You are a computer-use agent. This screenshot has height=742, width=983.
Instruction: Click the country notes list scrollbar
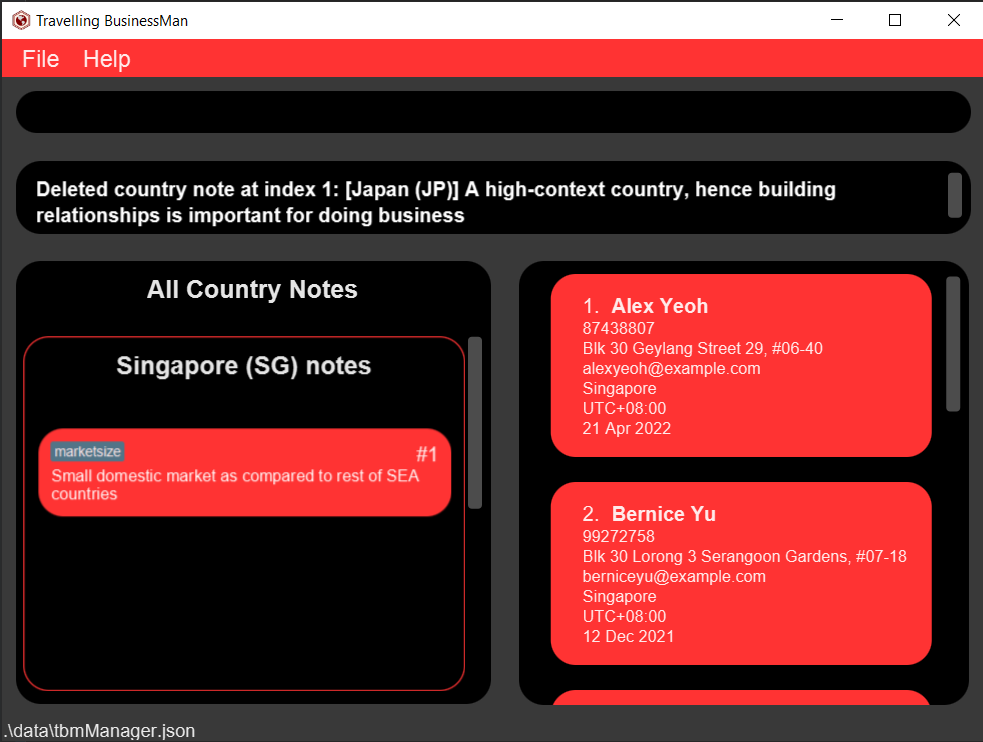[475, 421]
